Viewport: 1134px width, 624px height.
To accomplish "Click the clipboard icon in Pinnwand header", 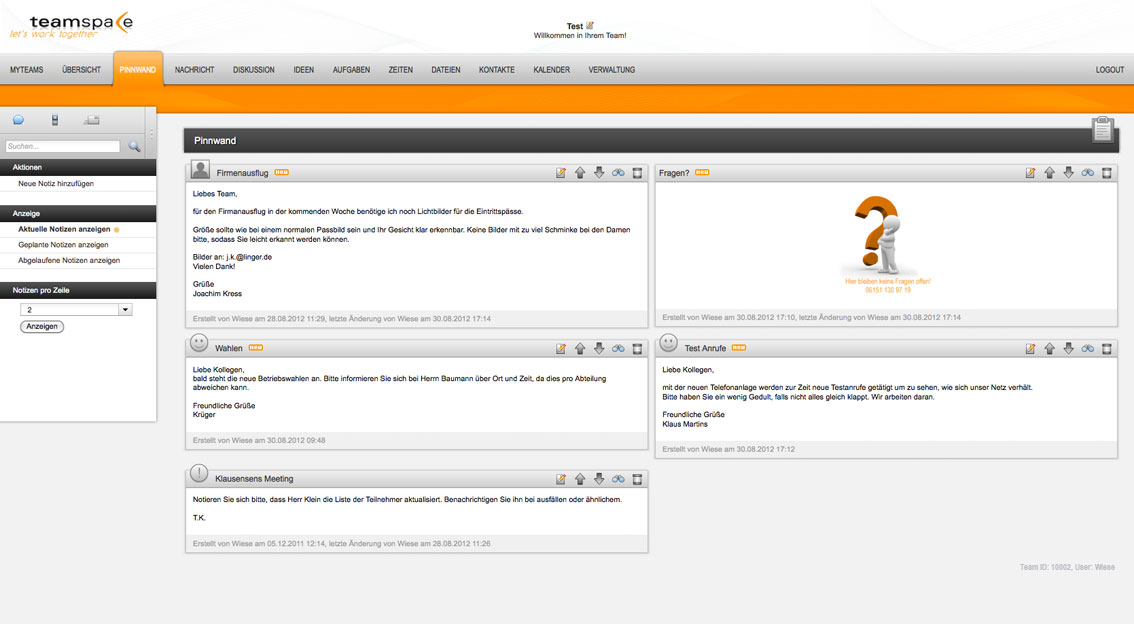I will coord(1102,129).
